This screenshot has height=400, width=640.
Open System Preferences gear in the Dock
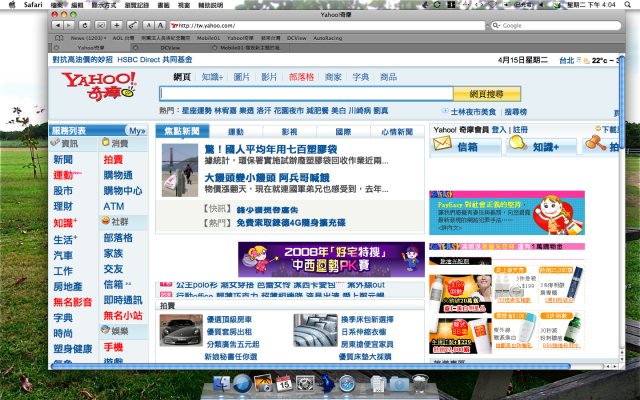(305, 384)
